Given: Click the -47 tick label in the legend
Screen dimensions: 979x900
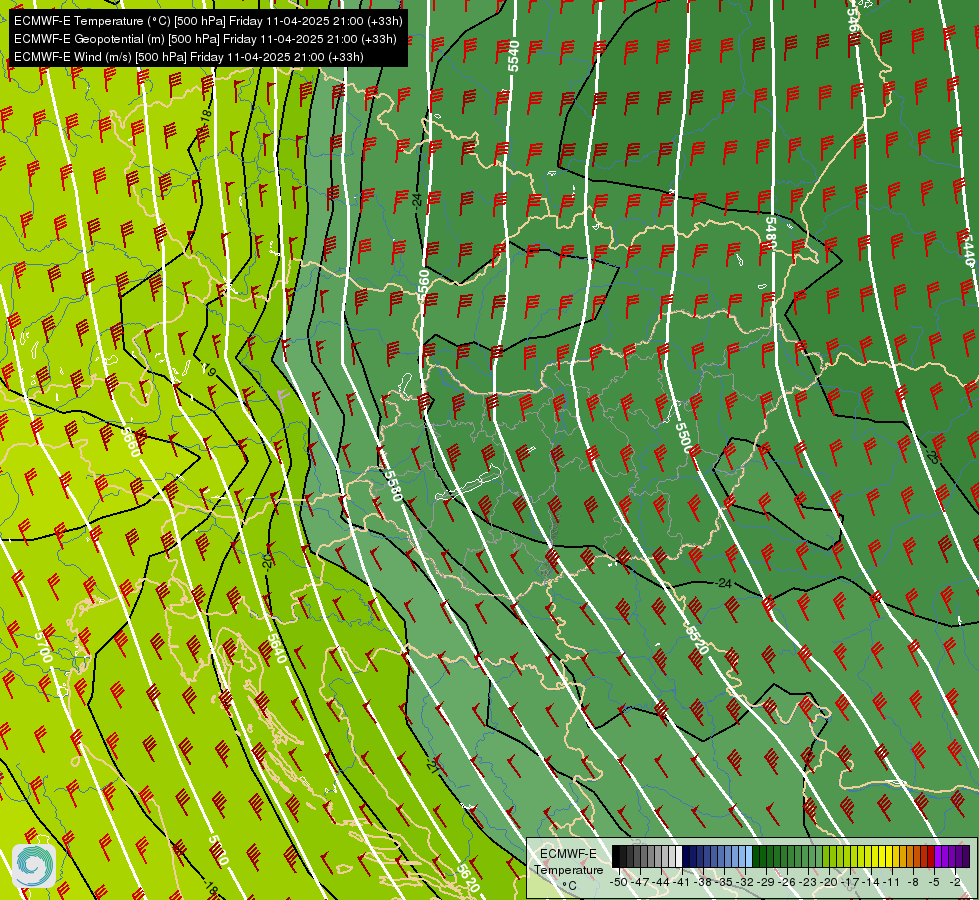Looking at the screenshot, I should click(x=640, y=882).
